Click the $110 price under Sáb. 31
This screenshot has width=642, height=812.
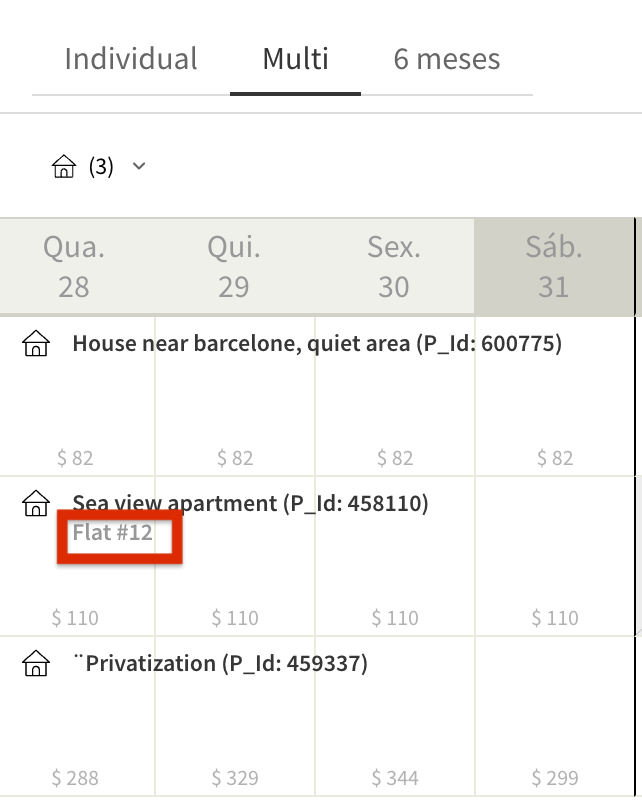pyautogui.click(x=555, y=618)
